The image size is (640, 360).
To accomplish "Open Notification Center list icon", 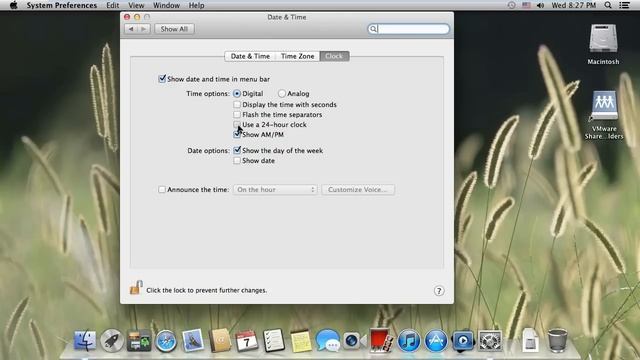I will click(624, 5).
